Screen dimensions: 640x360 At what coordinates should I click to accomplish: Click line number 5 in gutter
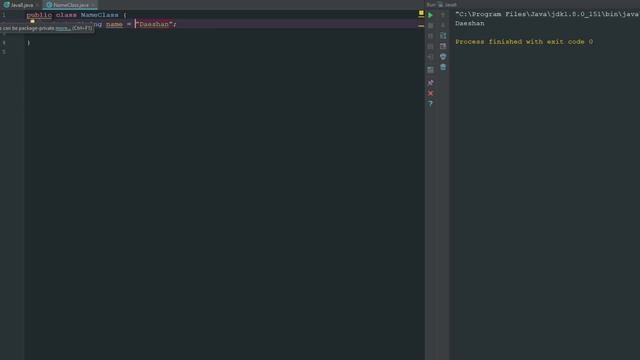click(4, 52)
